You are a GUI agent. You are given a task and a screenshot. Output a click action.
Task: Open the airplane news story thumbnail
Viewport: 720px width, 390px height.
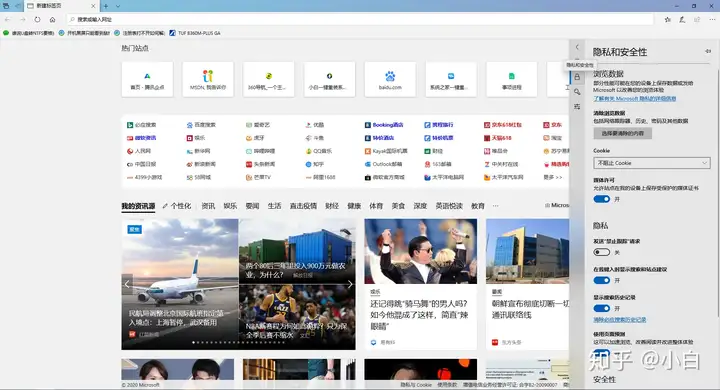180,284
